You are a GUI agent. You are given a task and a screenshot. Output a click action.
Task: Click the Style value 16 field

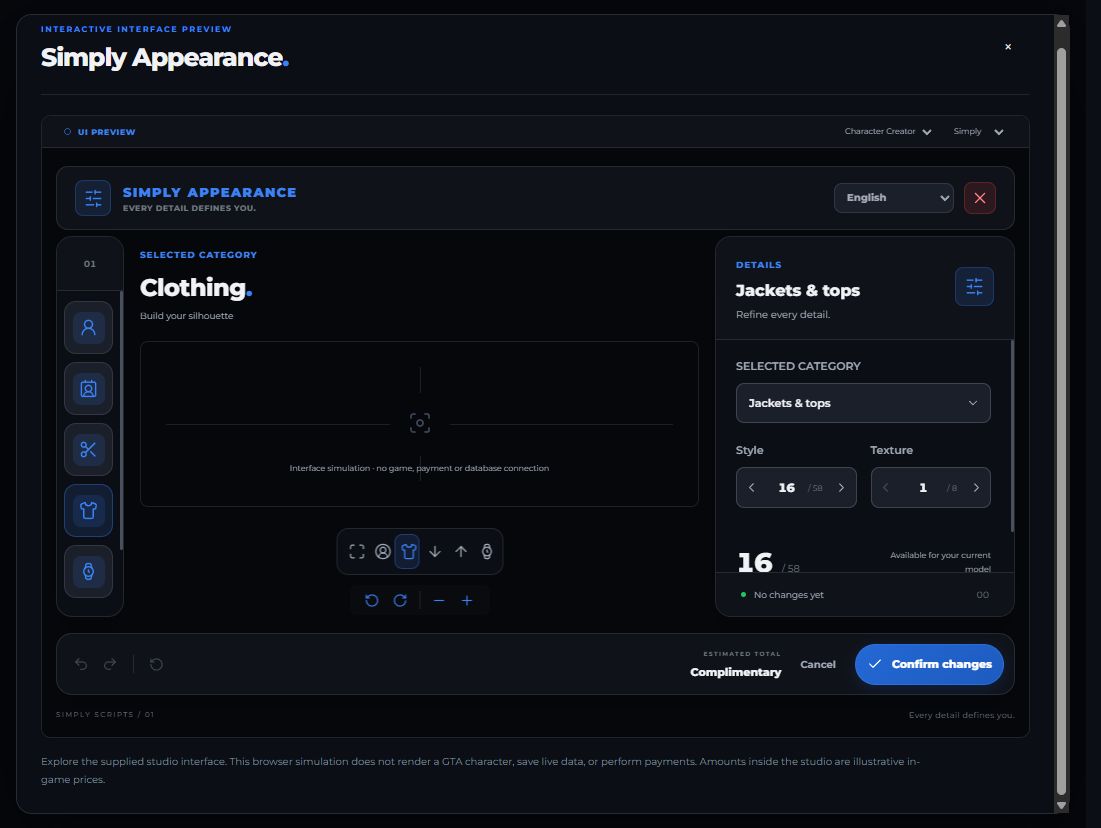(786, 487)
